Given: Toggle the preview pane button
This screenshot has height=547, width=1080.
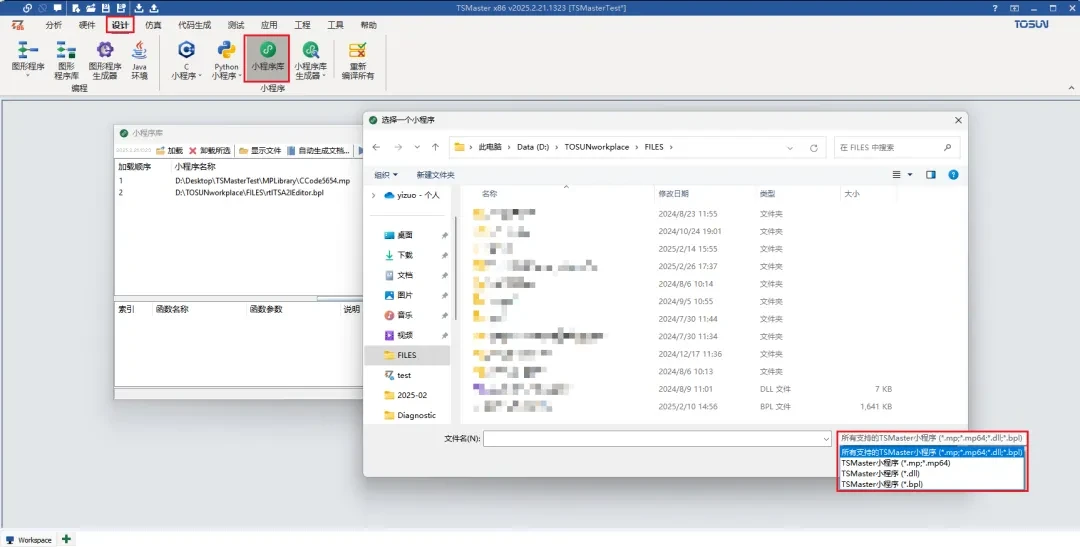Looking at the screenshot, I should [x=930, y=174].
